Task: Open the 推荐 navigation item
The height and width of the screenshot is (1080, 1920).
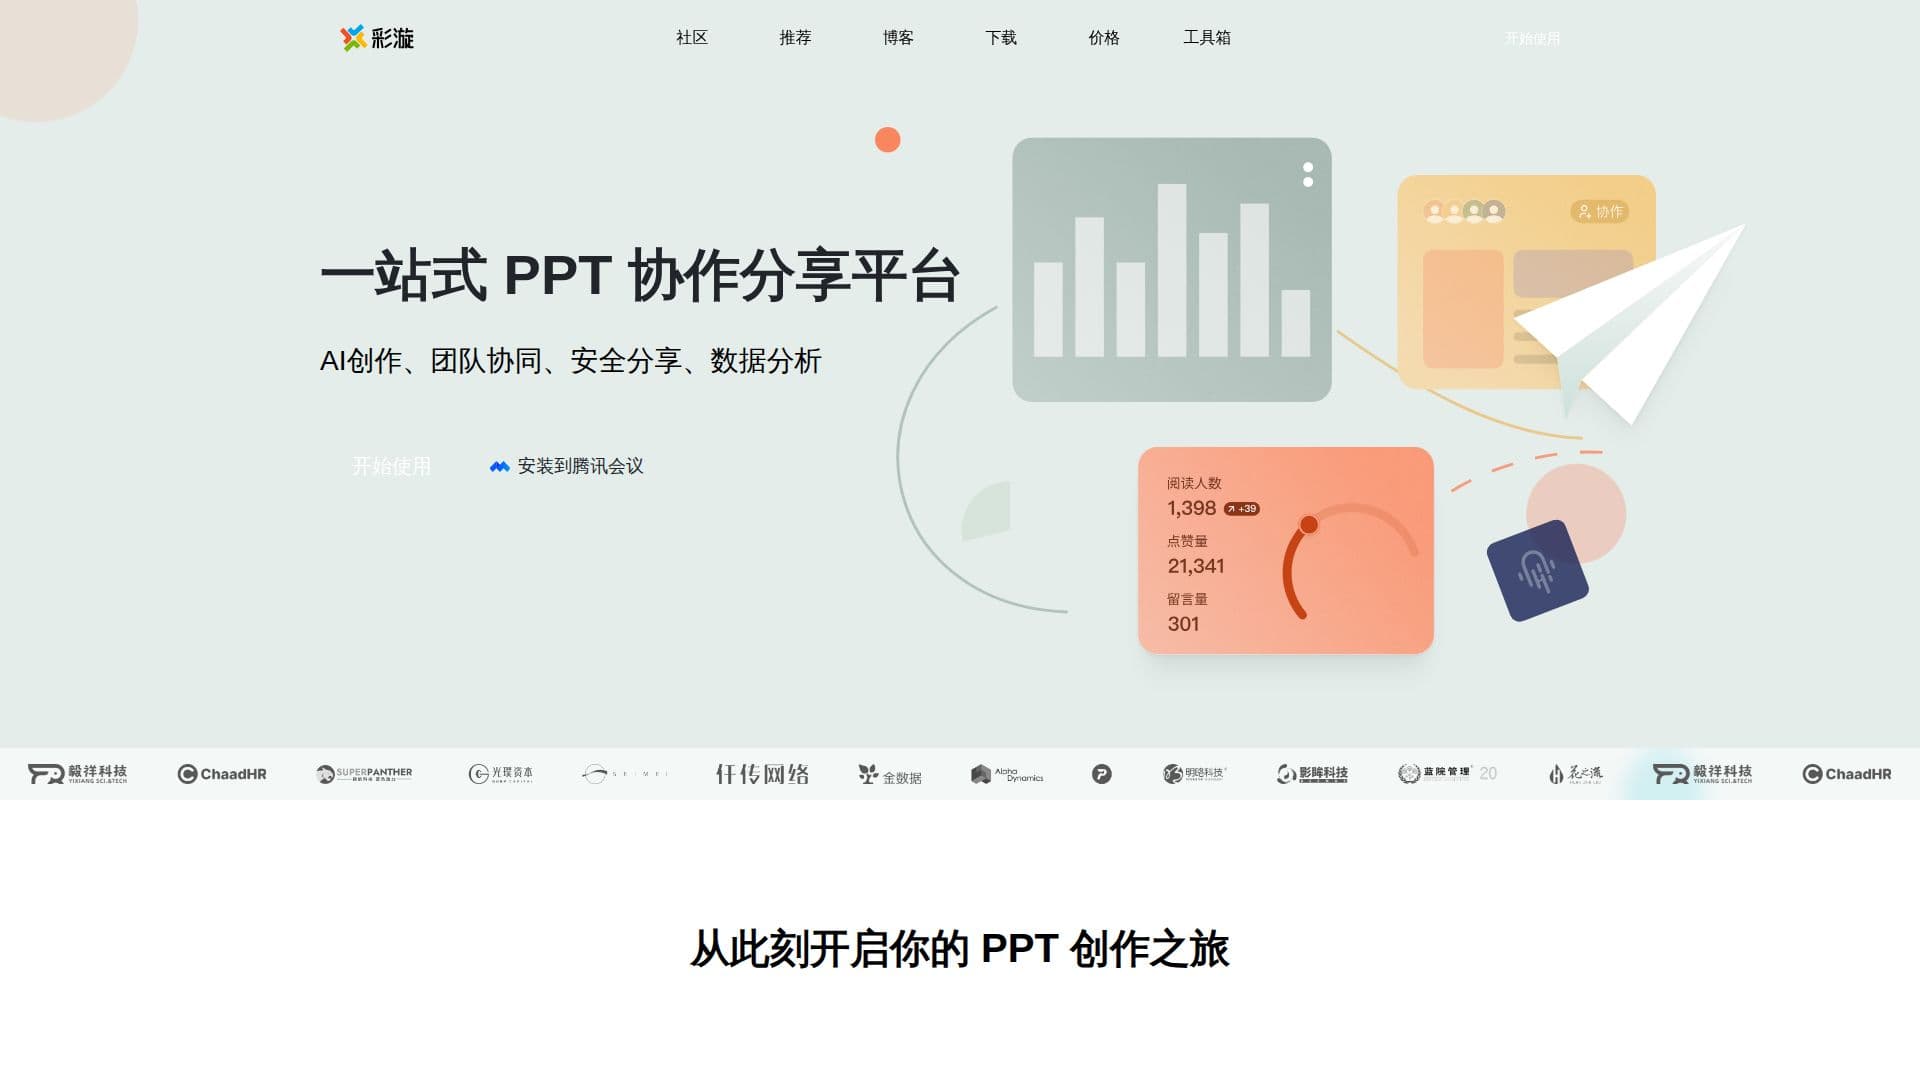Action: coord(795,38)
